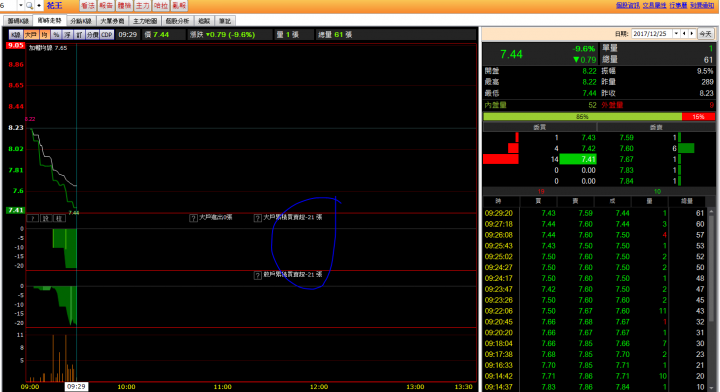Open the stock code dropdown arrow

pos(21,6)
